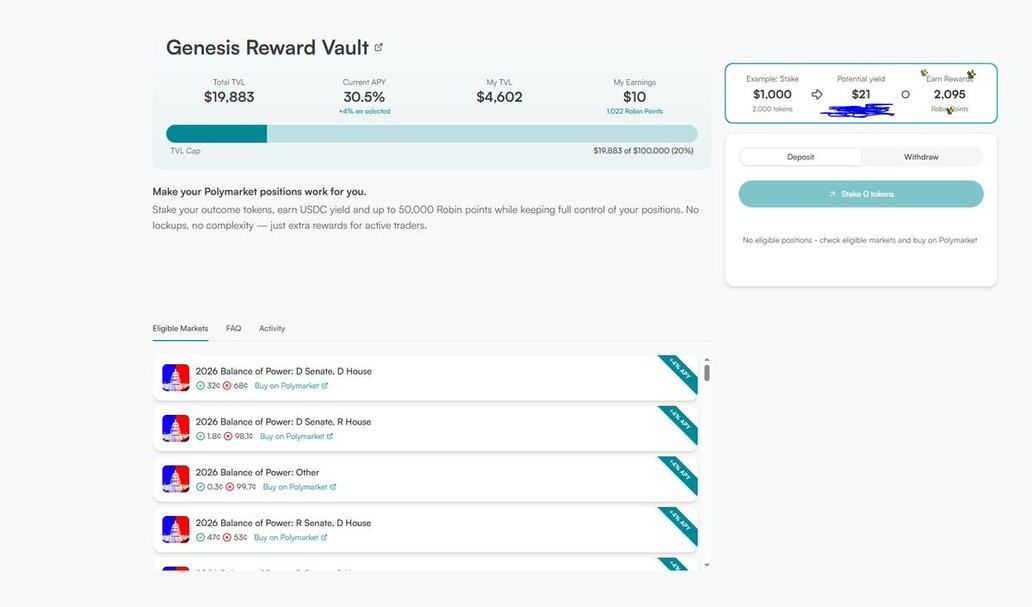
Task: Open the Activity tab
Action: point(272,328)
